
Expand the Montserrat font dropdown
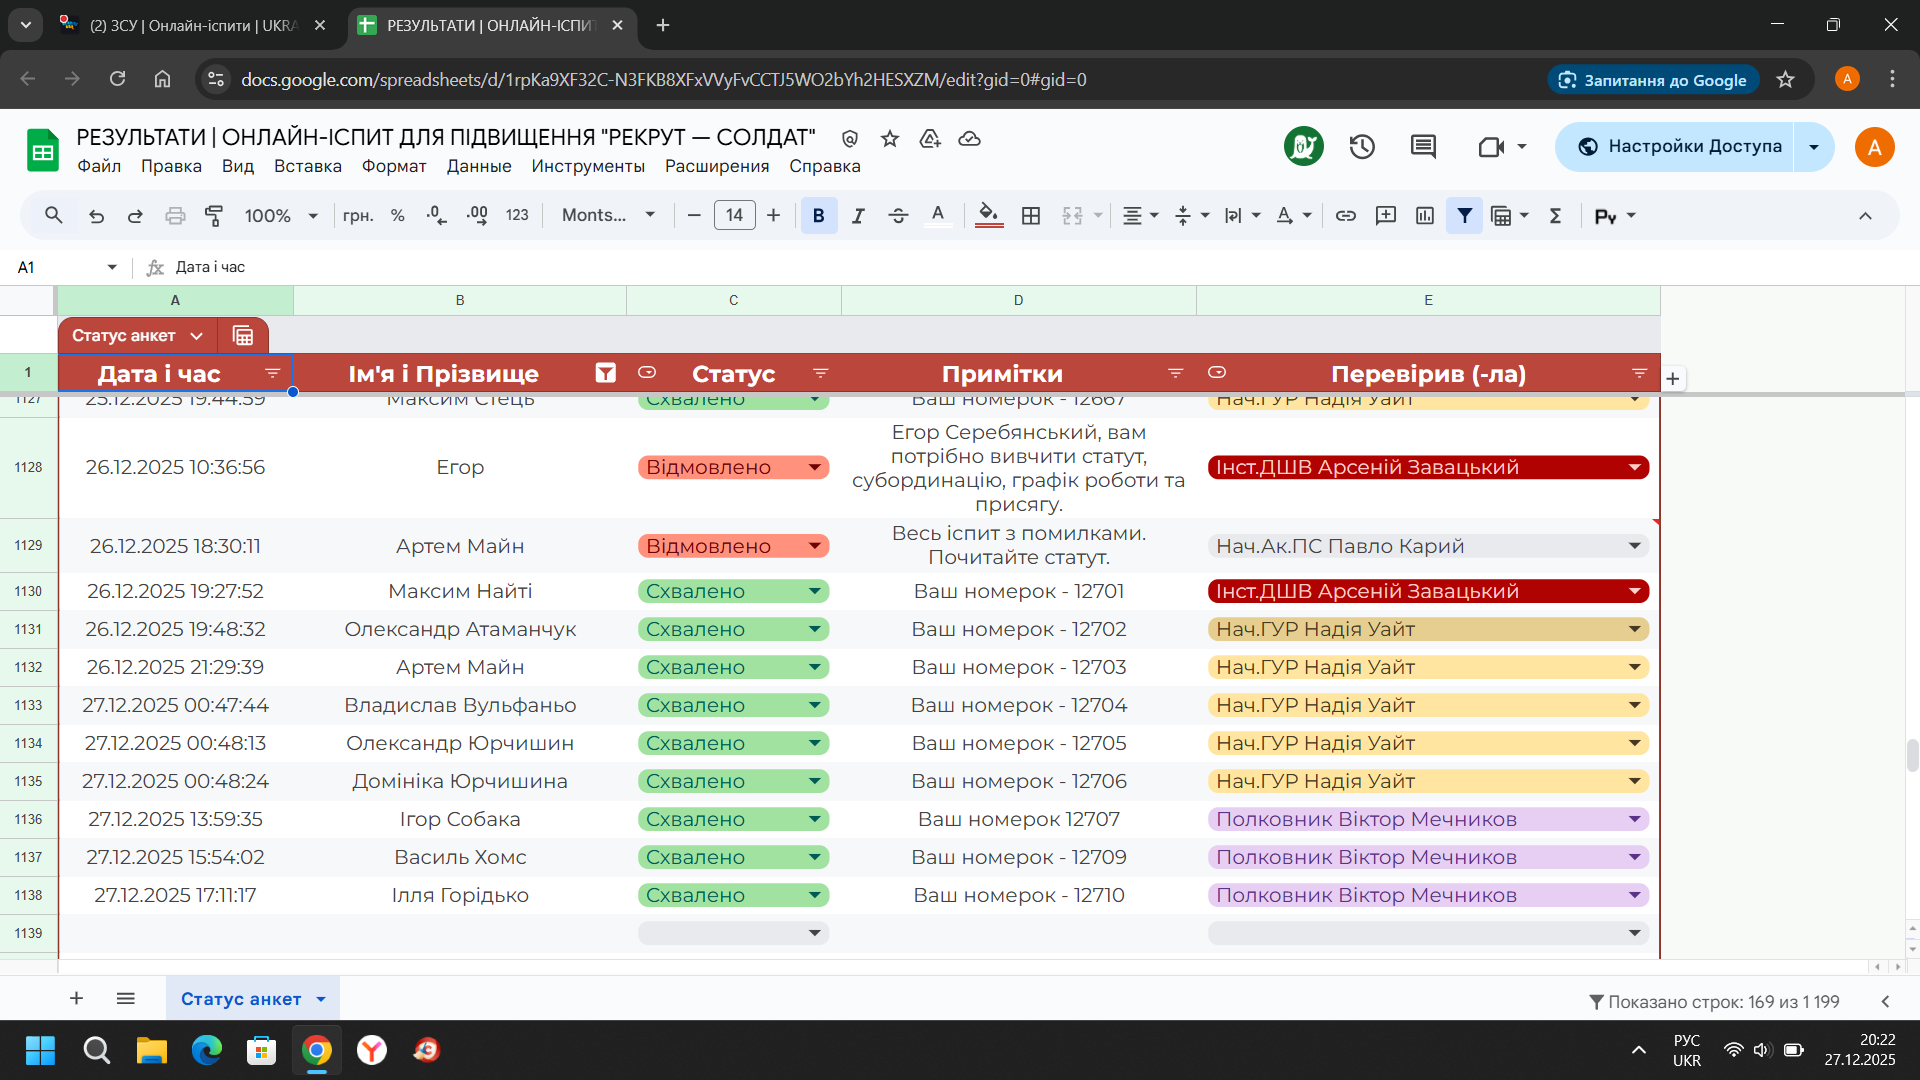point(608,215)
